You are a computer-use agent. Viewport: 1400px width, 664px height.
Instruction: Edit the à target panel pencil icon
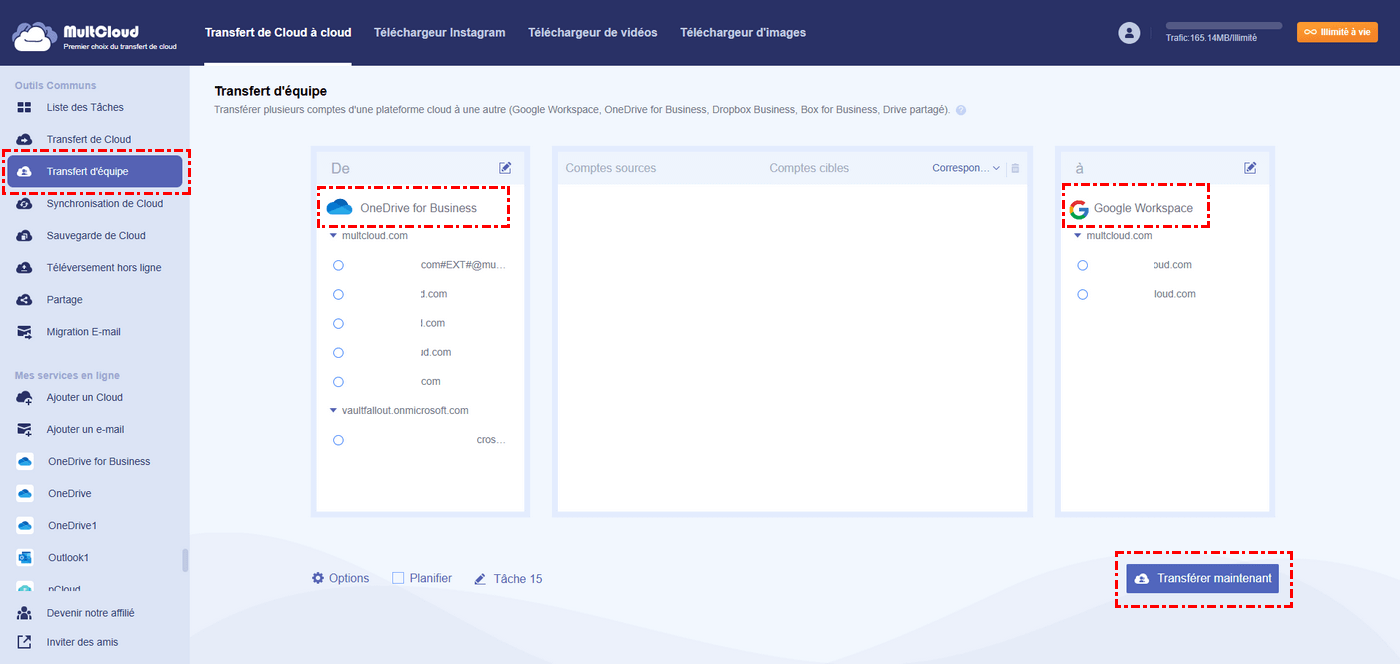(1250, 168)
